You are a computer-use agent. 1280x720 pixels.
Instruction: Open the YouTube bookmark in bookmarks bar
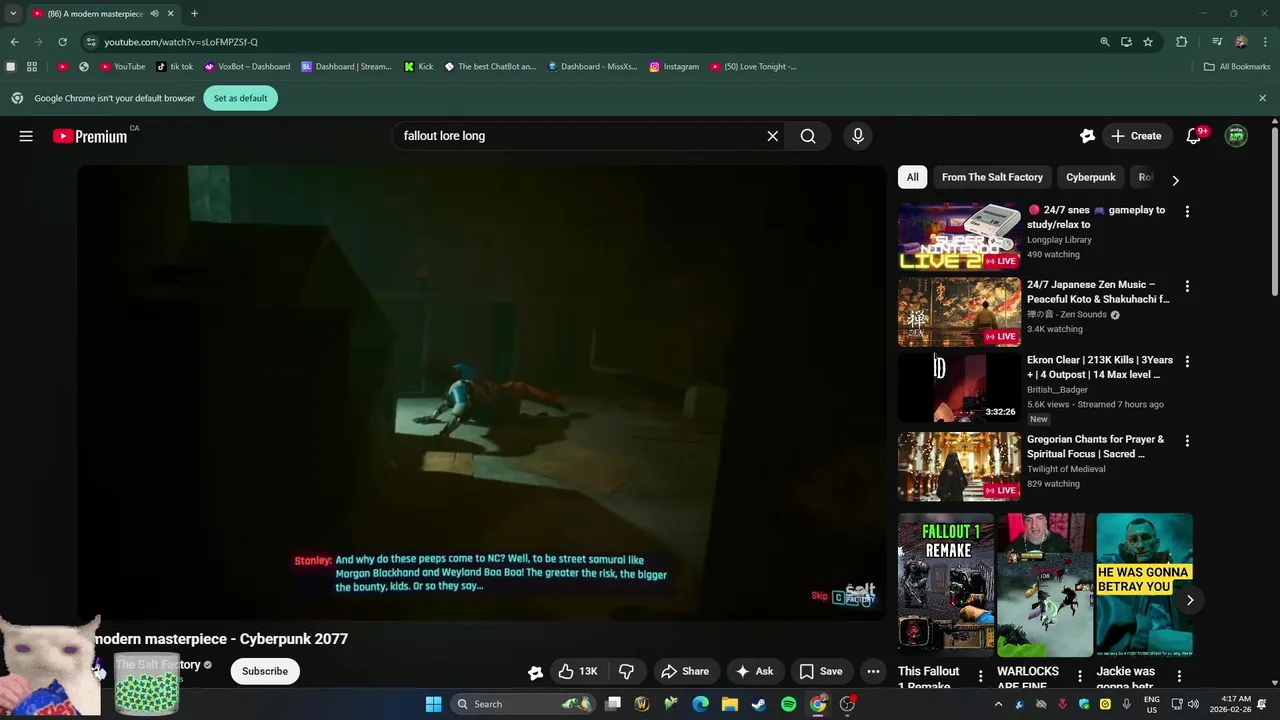(123, 67)
